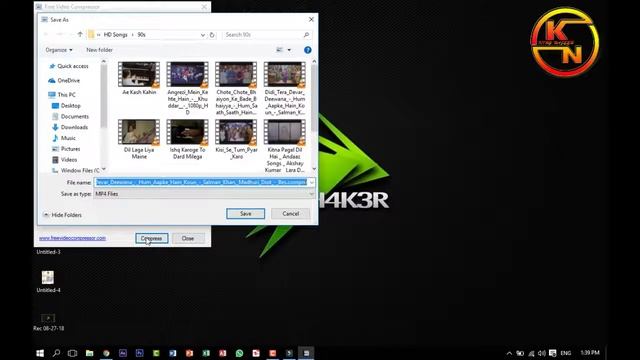Open taskbar search magnifier
The height and width of the screenshot is (360, 640).
[56, 353]
